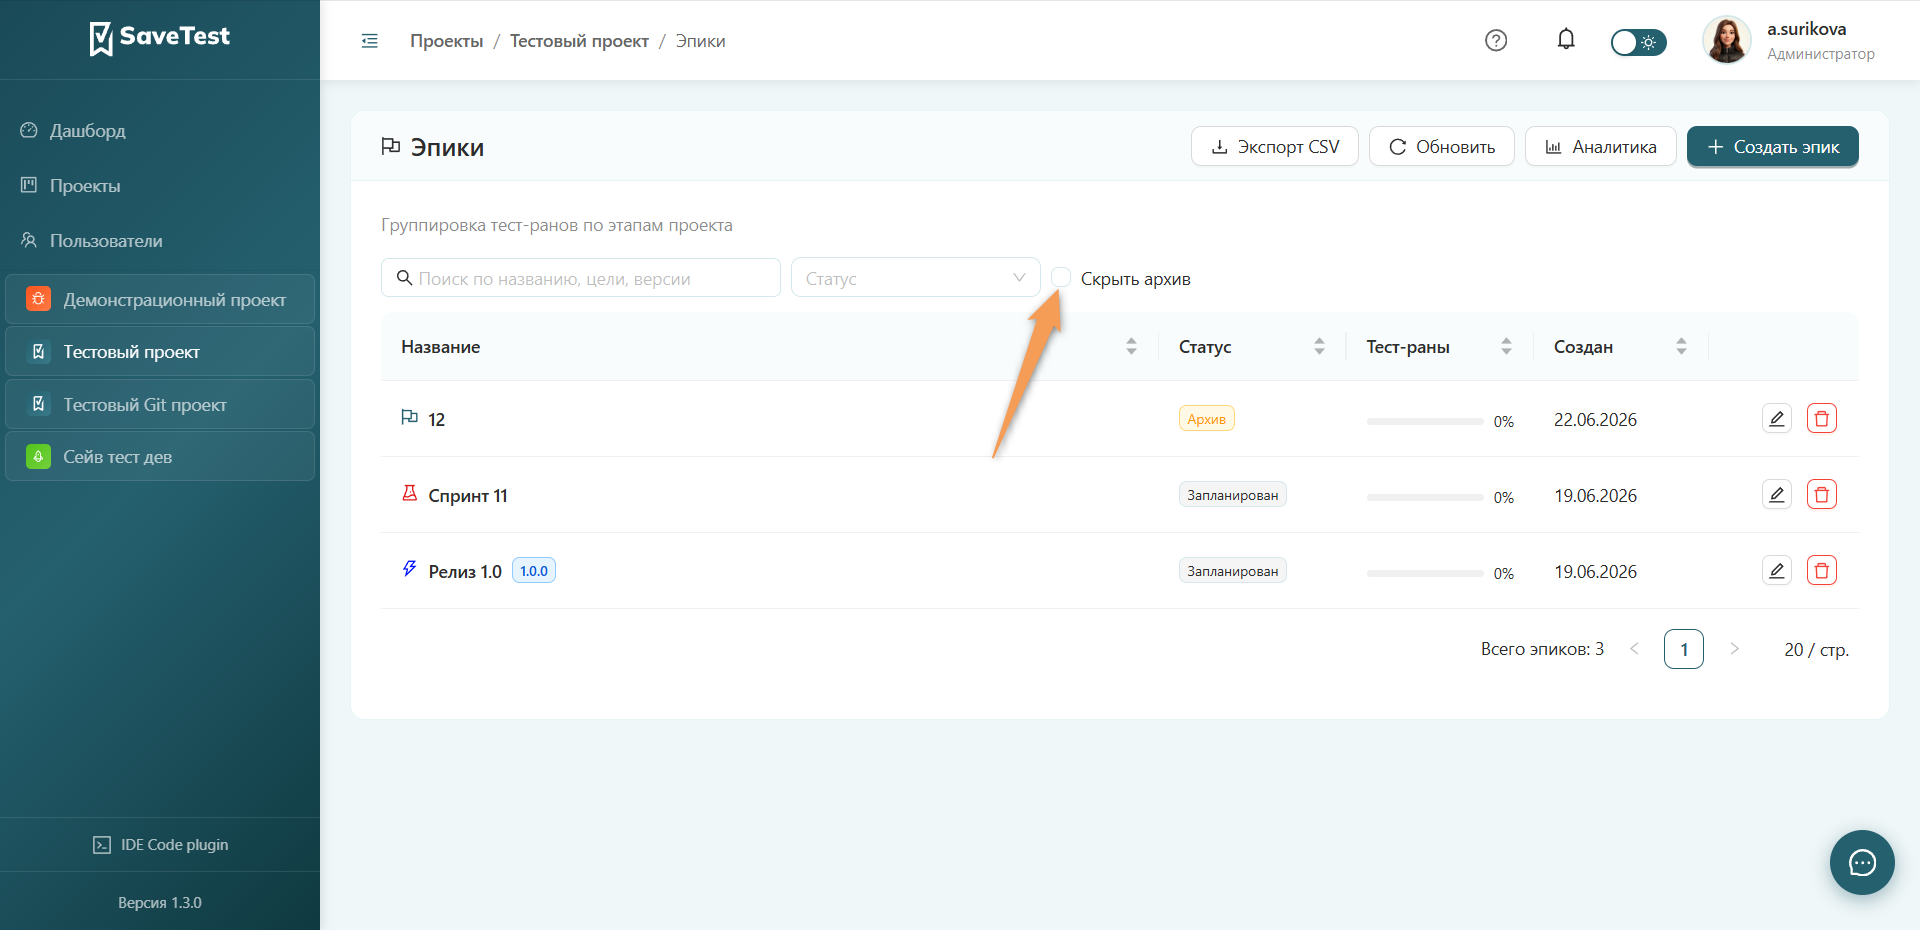Delete the Спринт 11 epic
The width and height of the screenshot is (1920, 930).
pyautogui.click(x=1822, y=495)
